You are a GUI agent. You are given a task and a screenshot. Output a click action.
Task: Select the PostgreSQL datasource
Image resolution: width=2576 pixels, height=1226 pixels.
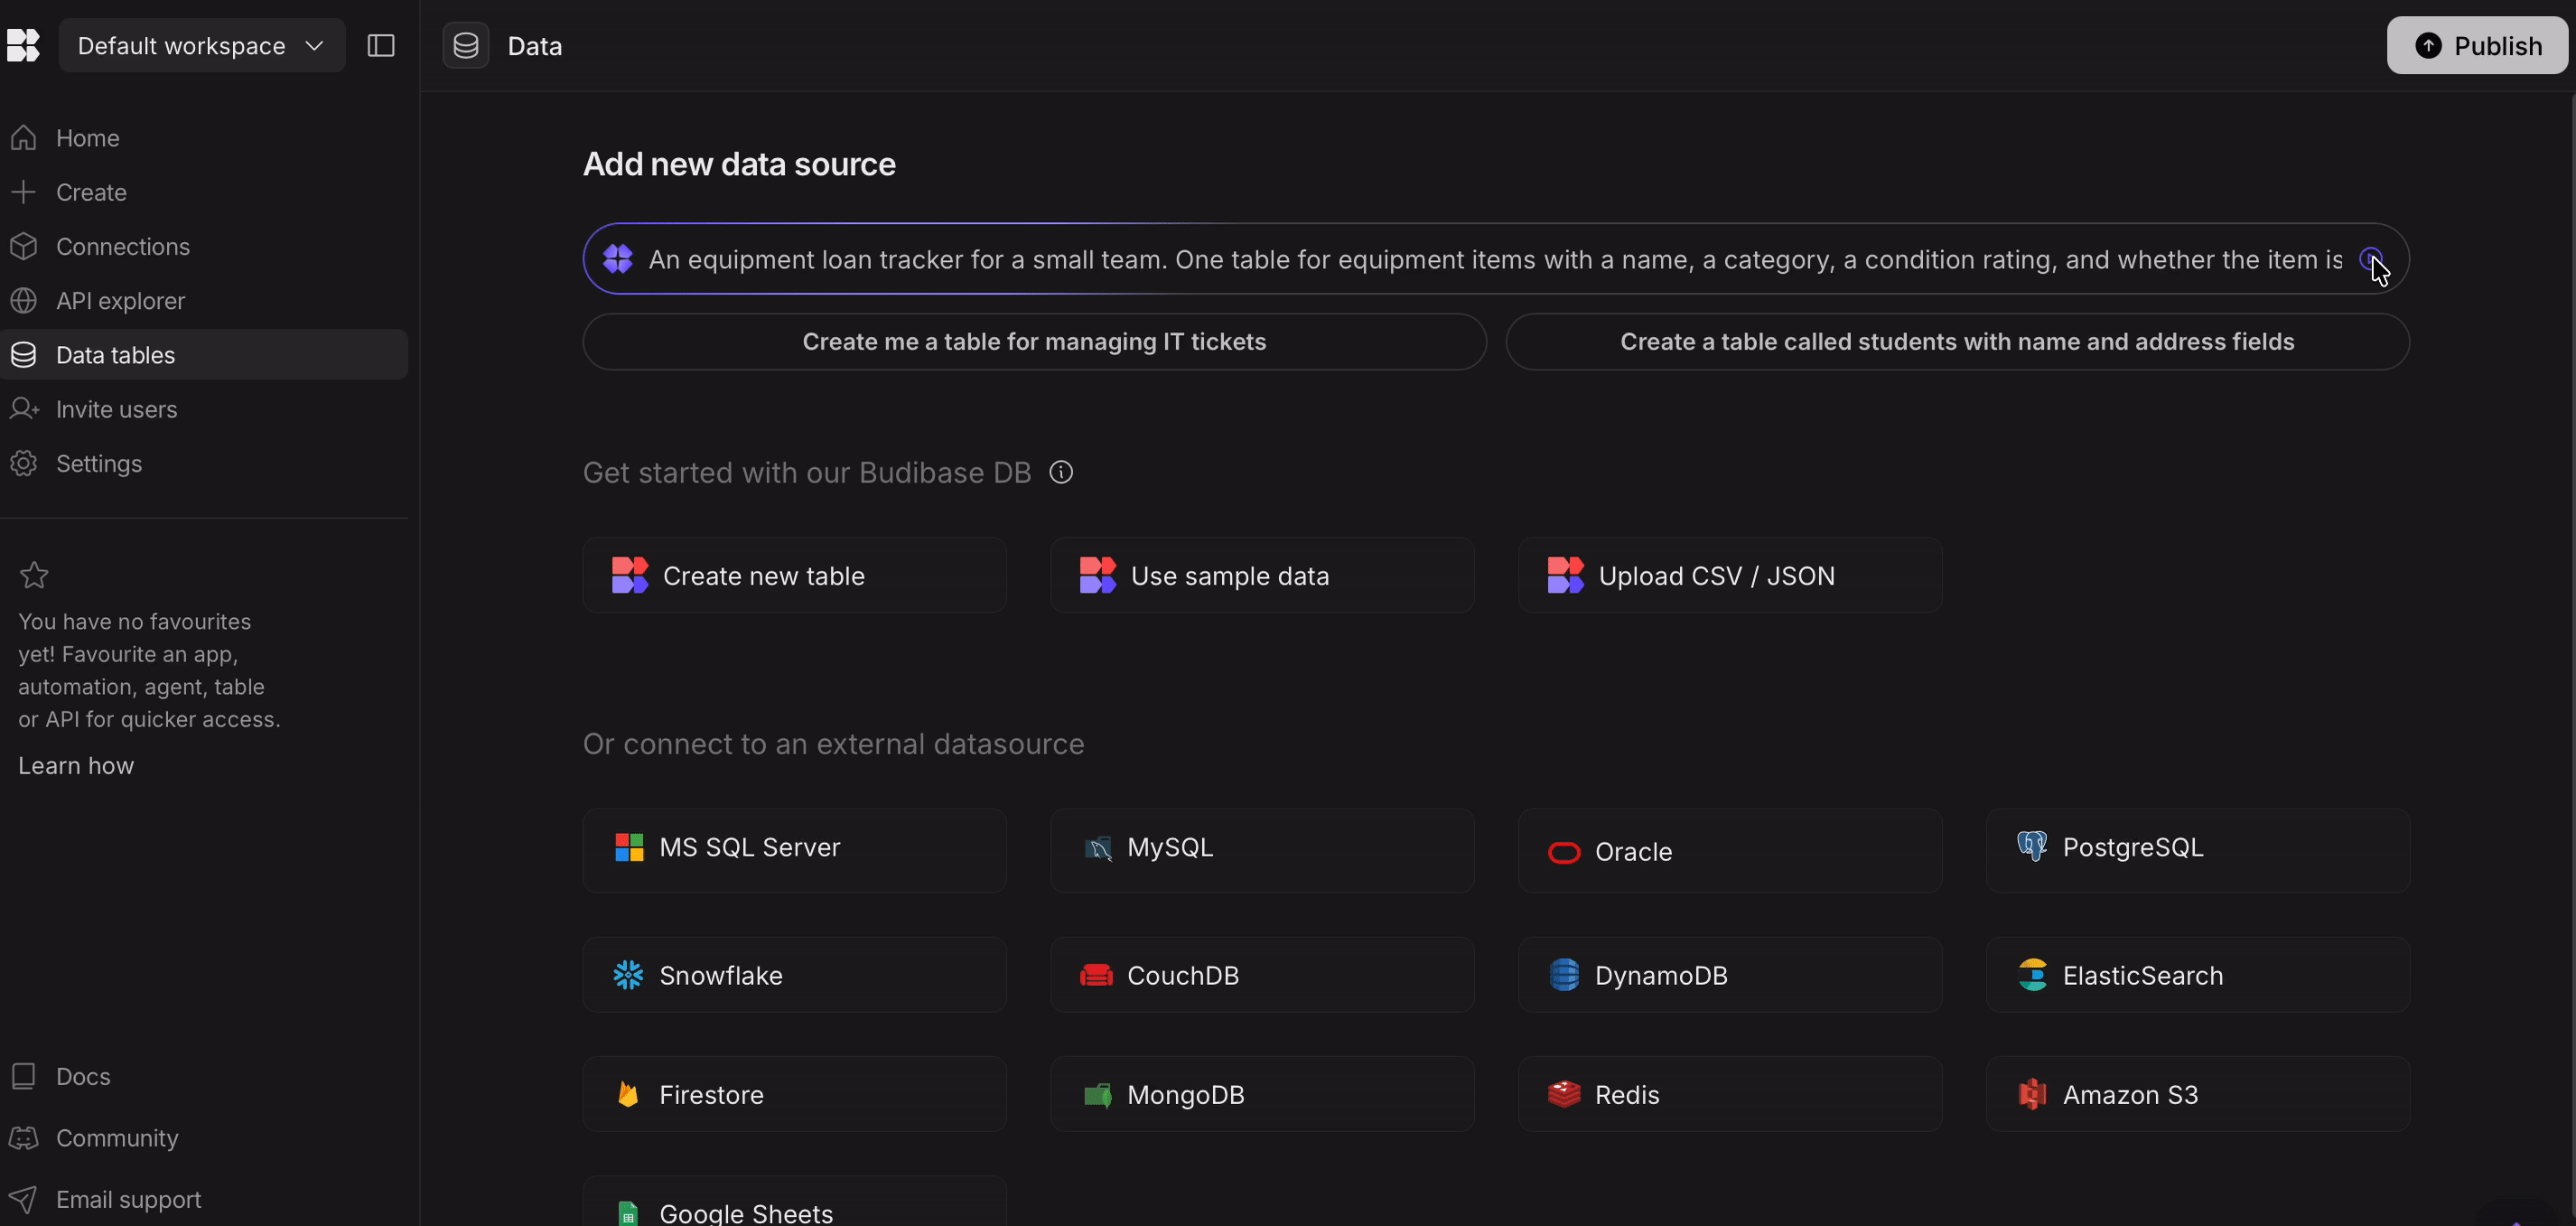(2198, 850)
